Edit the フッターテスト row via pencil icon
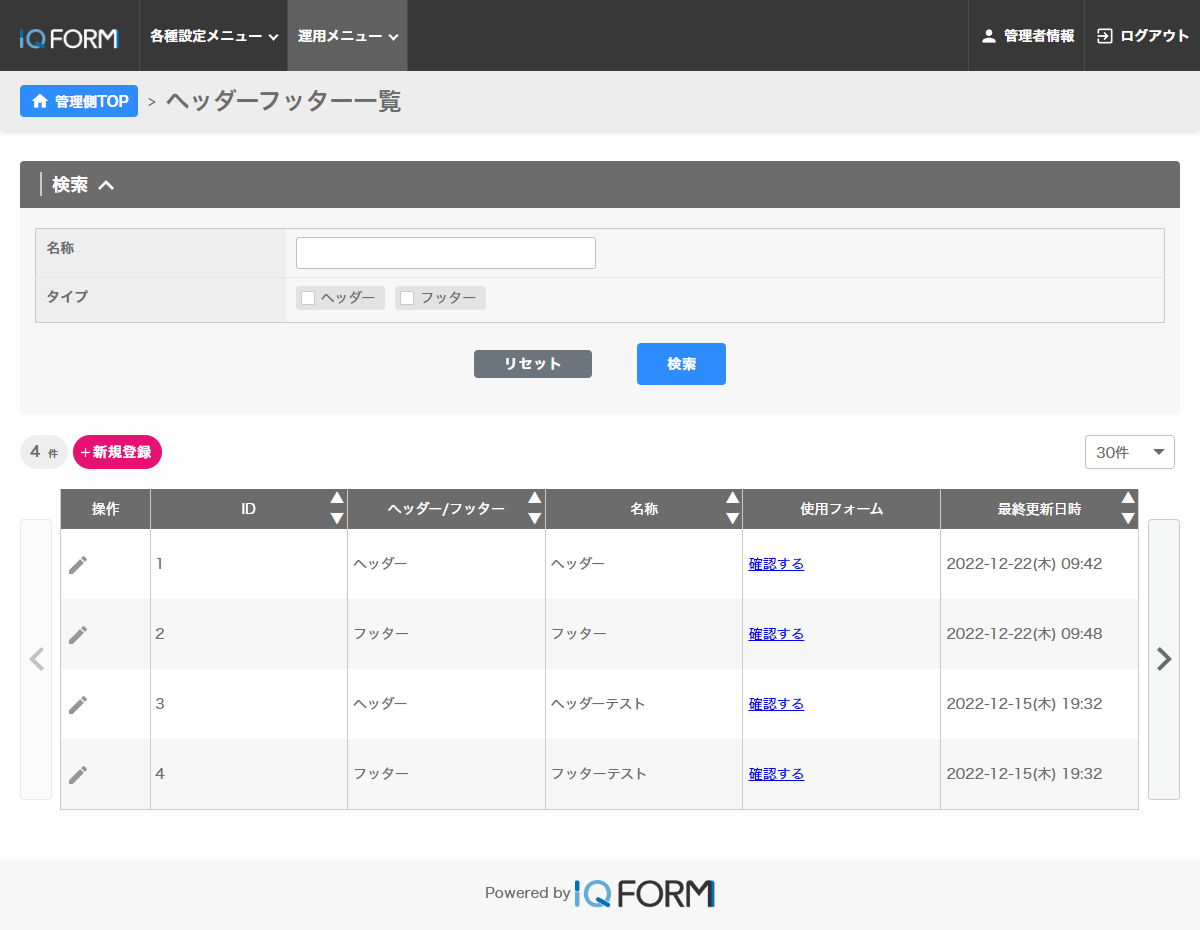 pyautogui.click(x=78, y=775)
